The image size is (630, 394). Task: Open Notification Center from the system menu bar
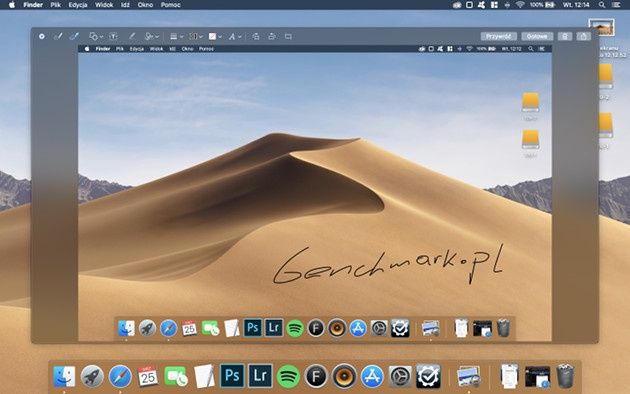coord(616,5)
